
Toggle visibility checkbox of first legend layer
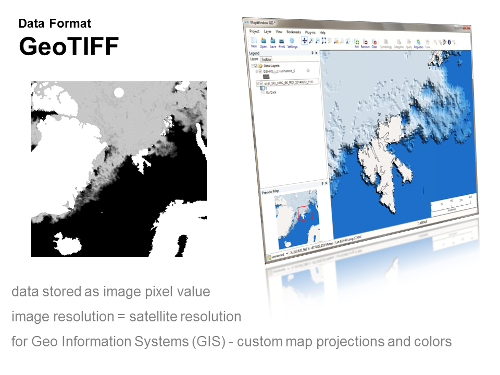[261, 71]
